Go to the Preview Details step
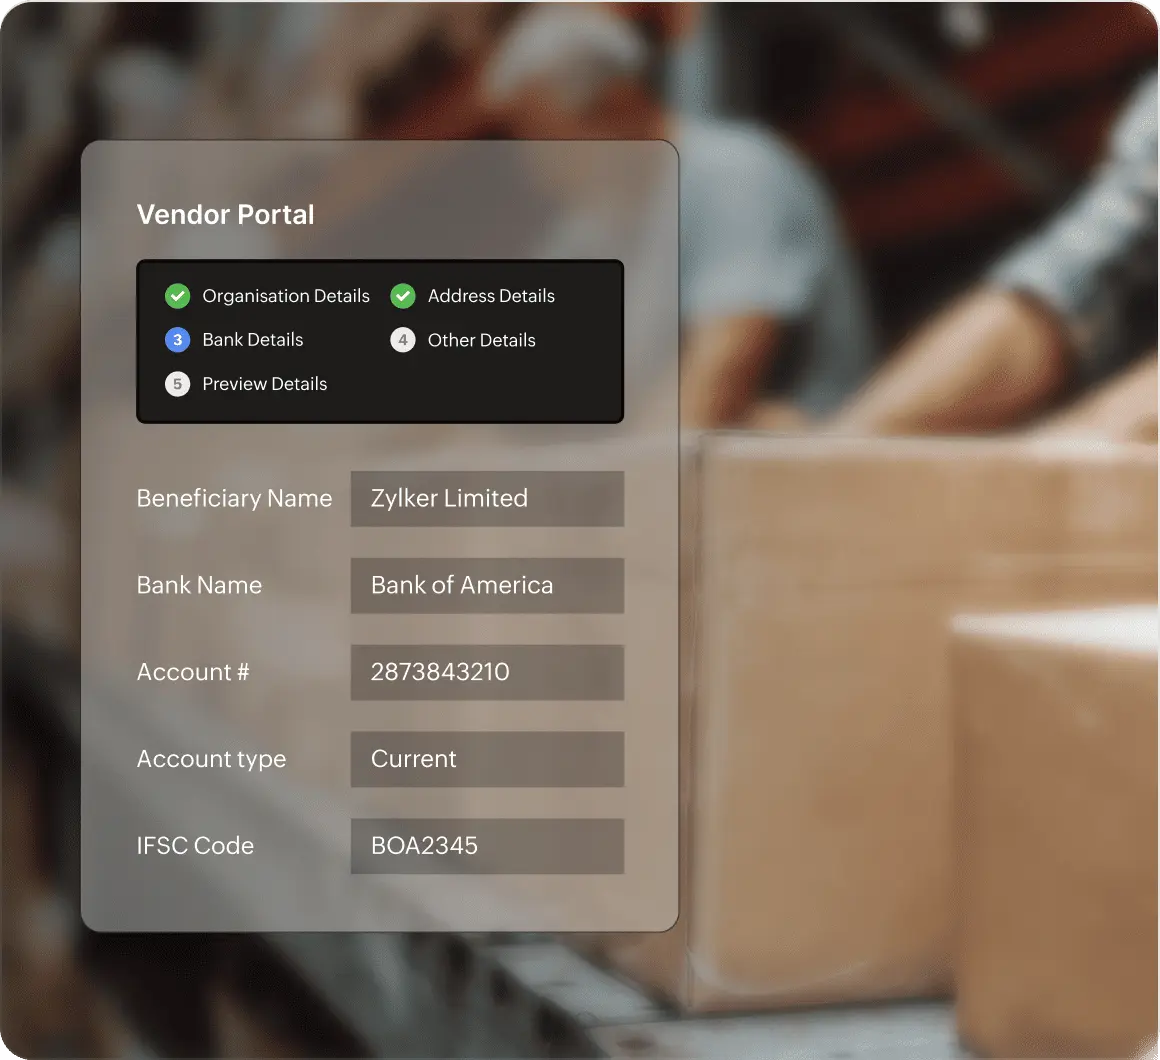This screenshot has height=1060, width=1160. tap(265, 384)
